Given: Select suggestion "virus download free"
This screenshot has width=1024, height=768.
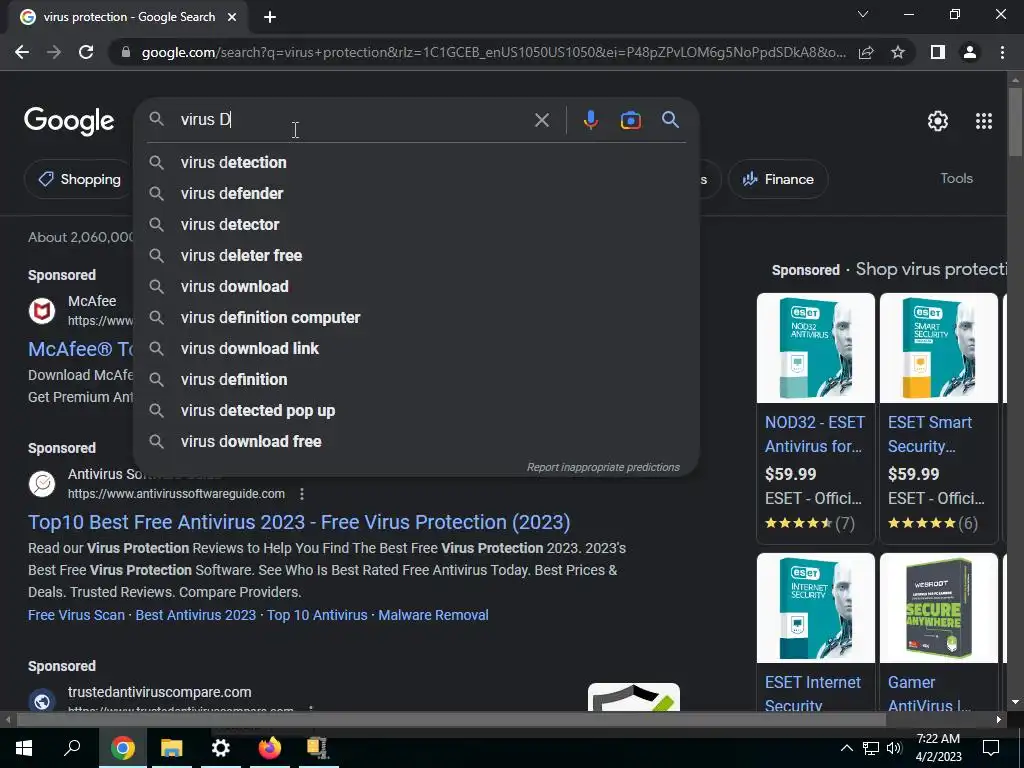Looking at the screenshot, I should tap(416, 441).
